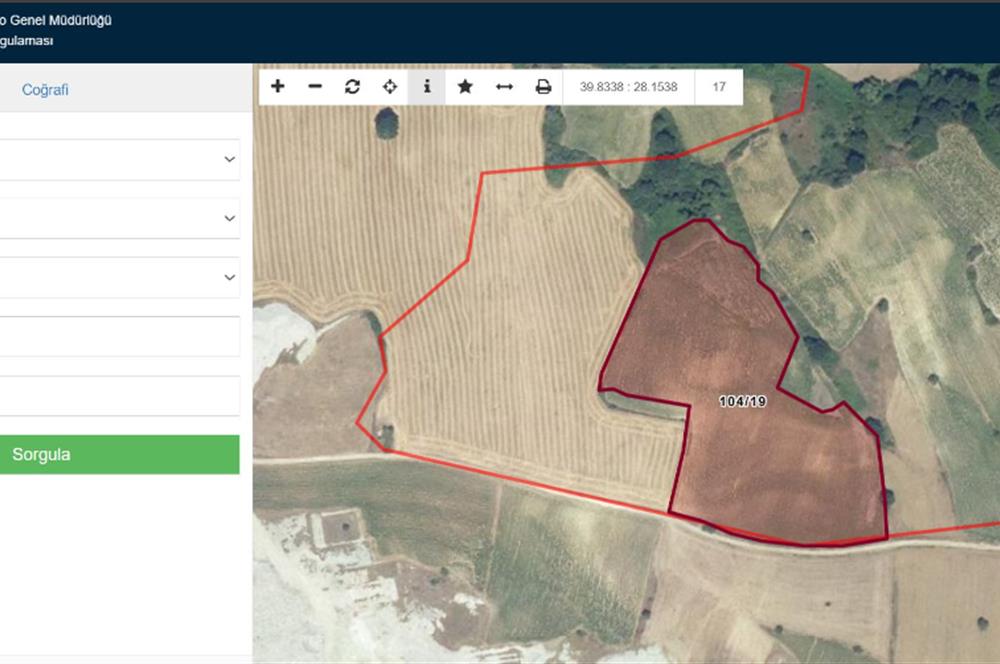1000x664 pixels.
Task: Click the star favorites icon
Action: click(x=465, y=87)
